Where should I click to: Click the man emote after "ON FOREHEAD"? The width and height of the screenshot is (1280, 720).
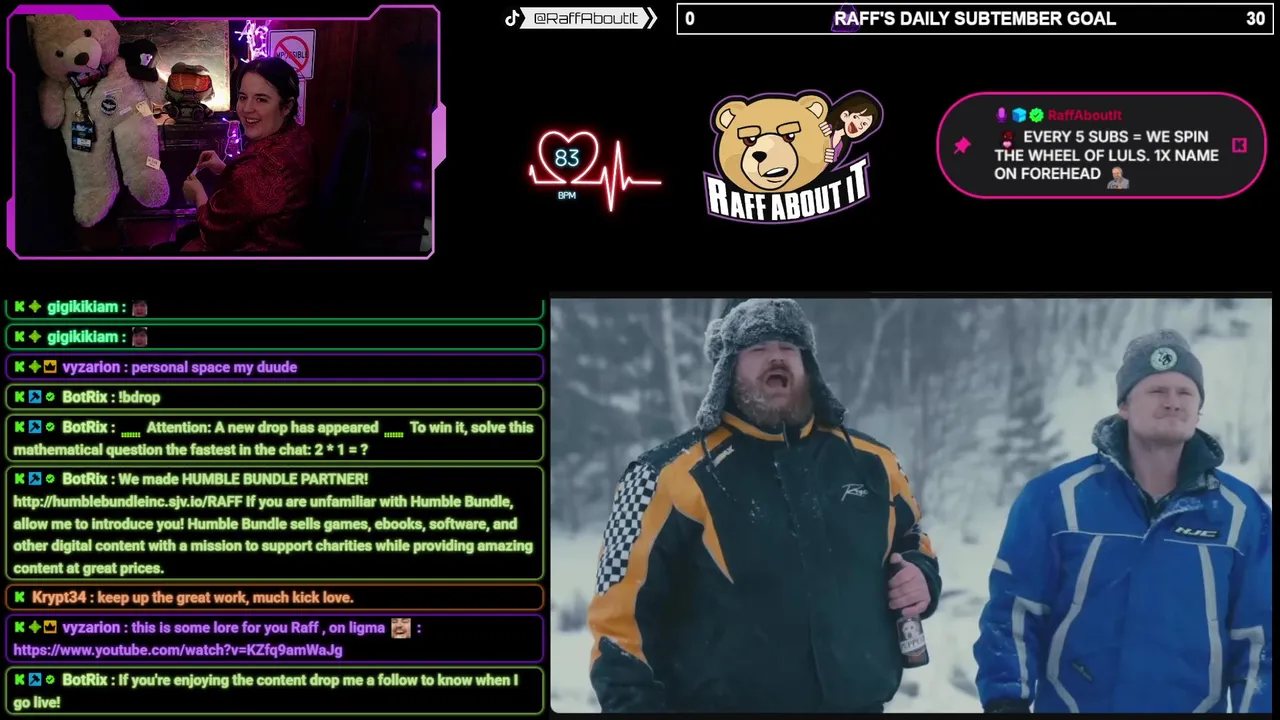coord(1117,177)
